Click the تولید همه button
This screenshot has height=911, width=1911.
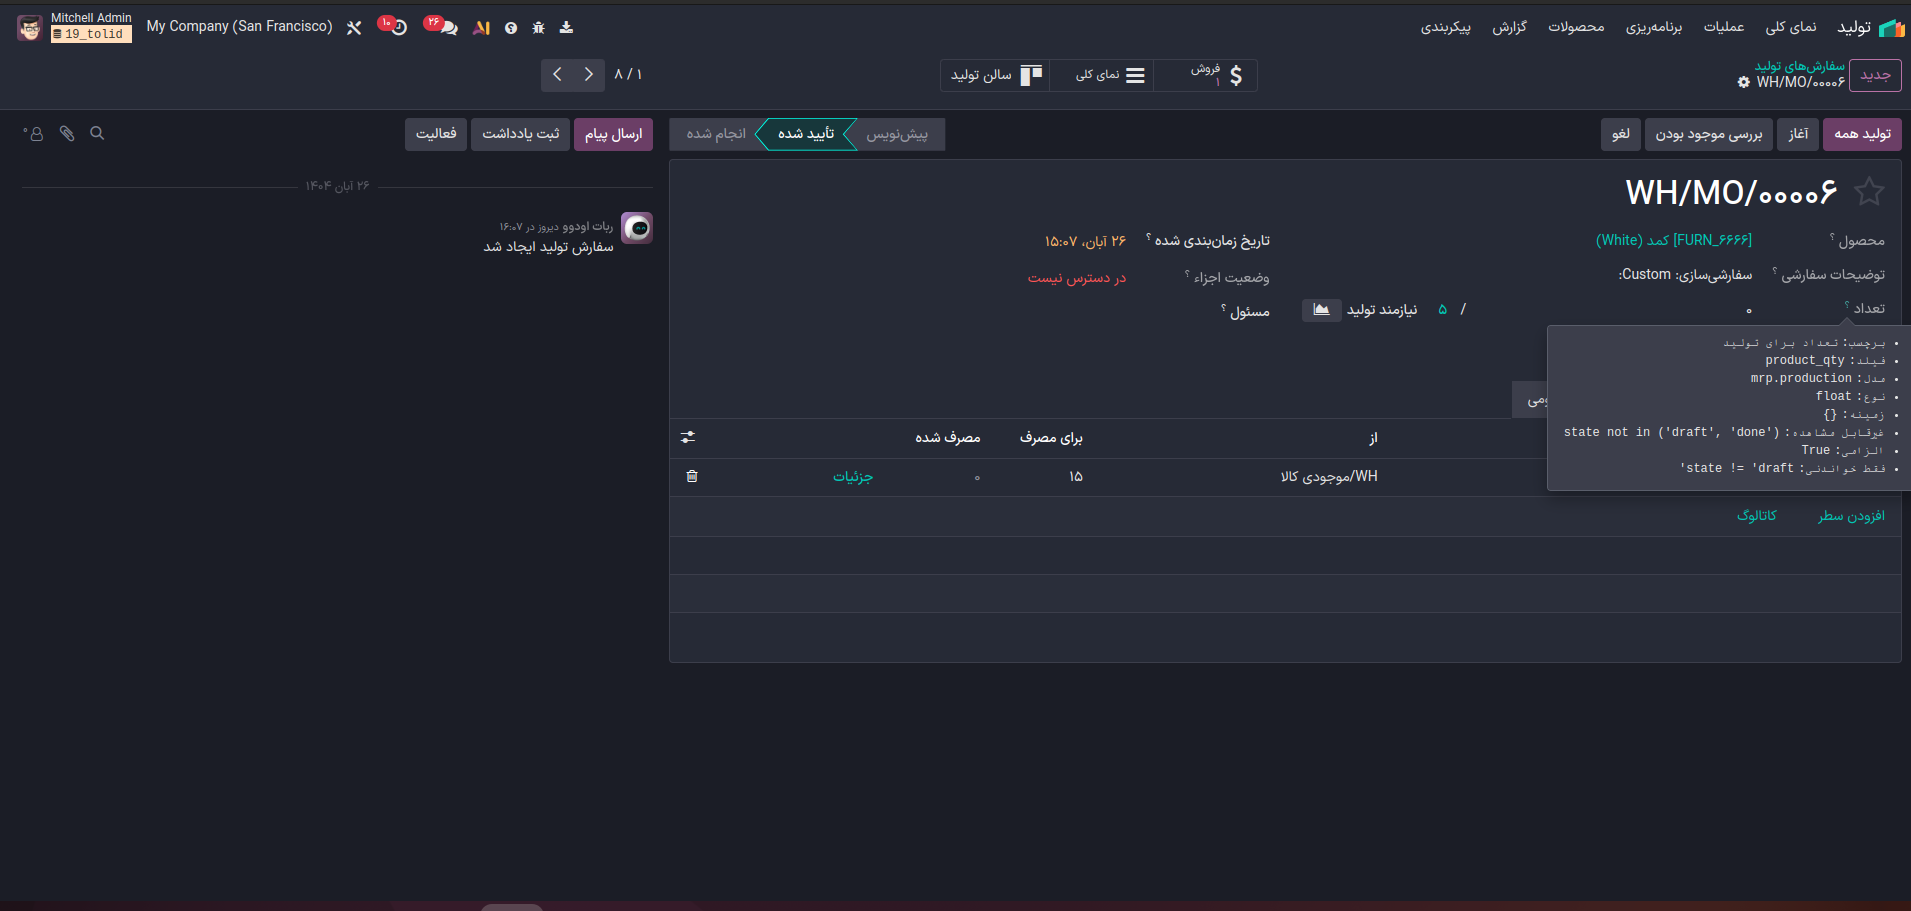click(1862, 134)
